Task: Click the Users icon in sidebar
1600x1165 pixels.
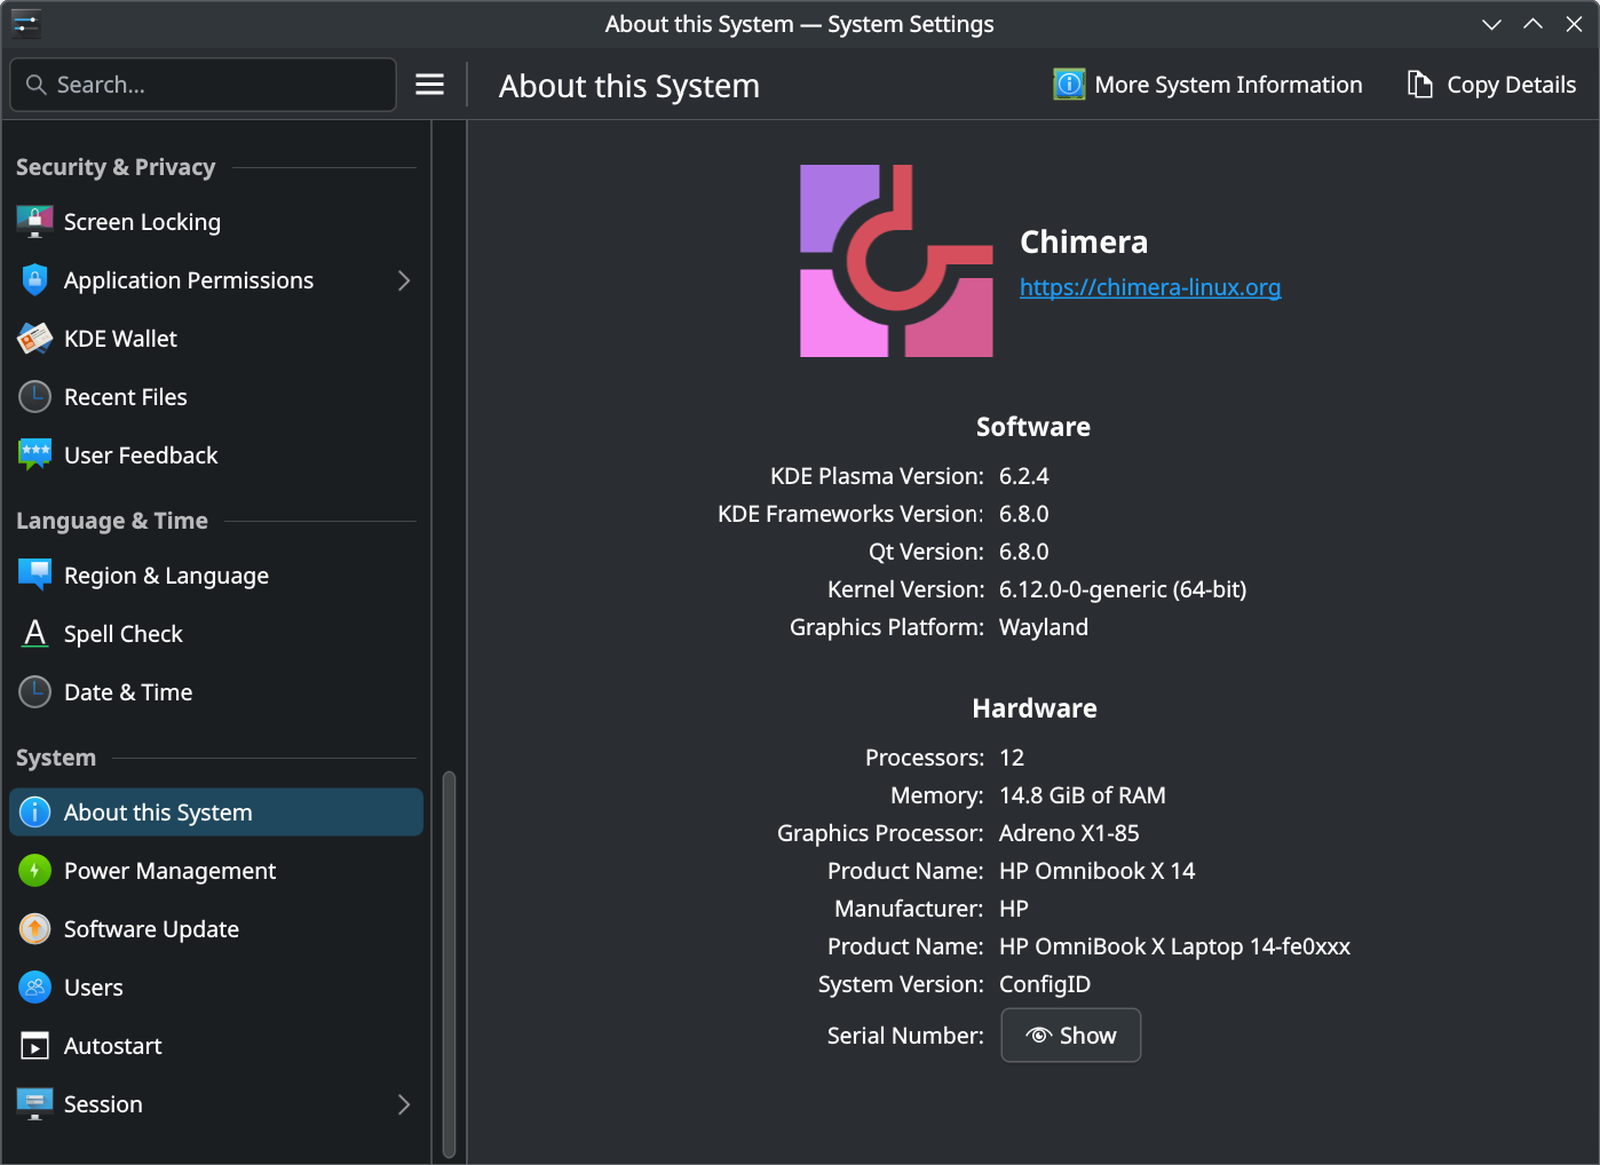Action: pos(35,988)
